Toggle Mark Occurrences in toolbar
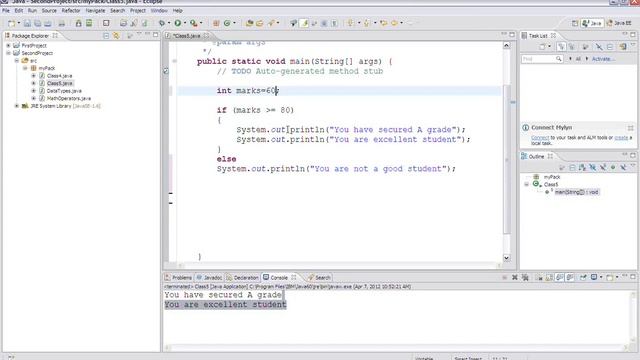 304,23
